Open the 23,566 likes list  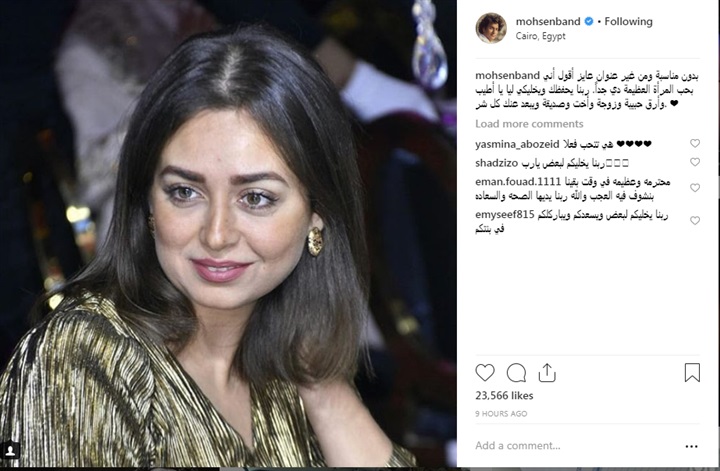pos(504,396)
